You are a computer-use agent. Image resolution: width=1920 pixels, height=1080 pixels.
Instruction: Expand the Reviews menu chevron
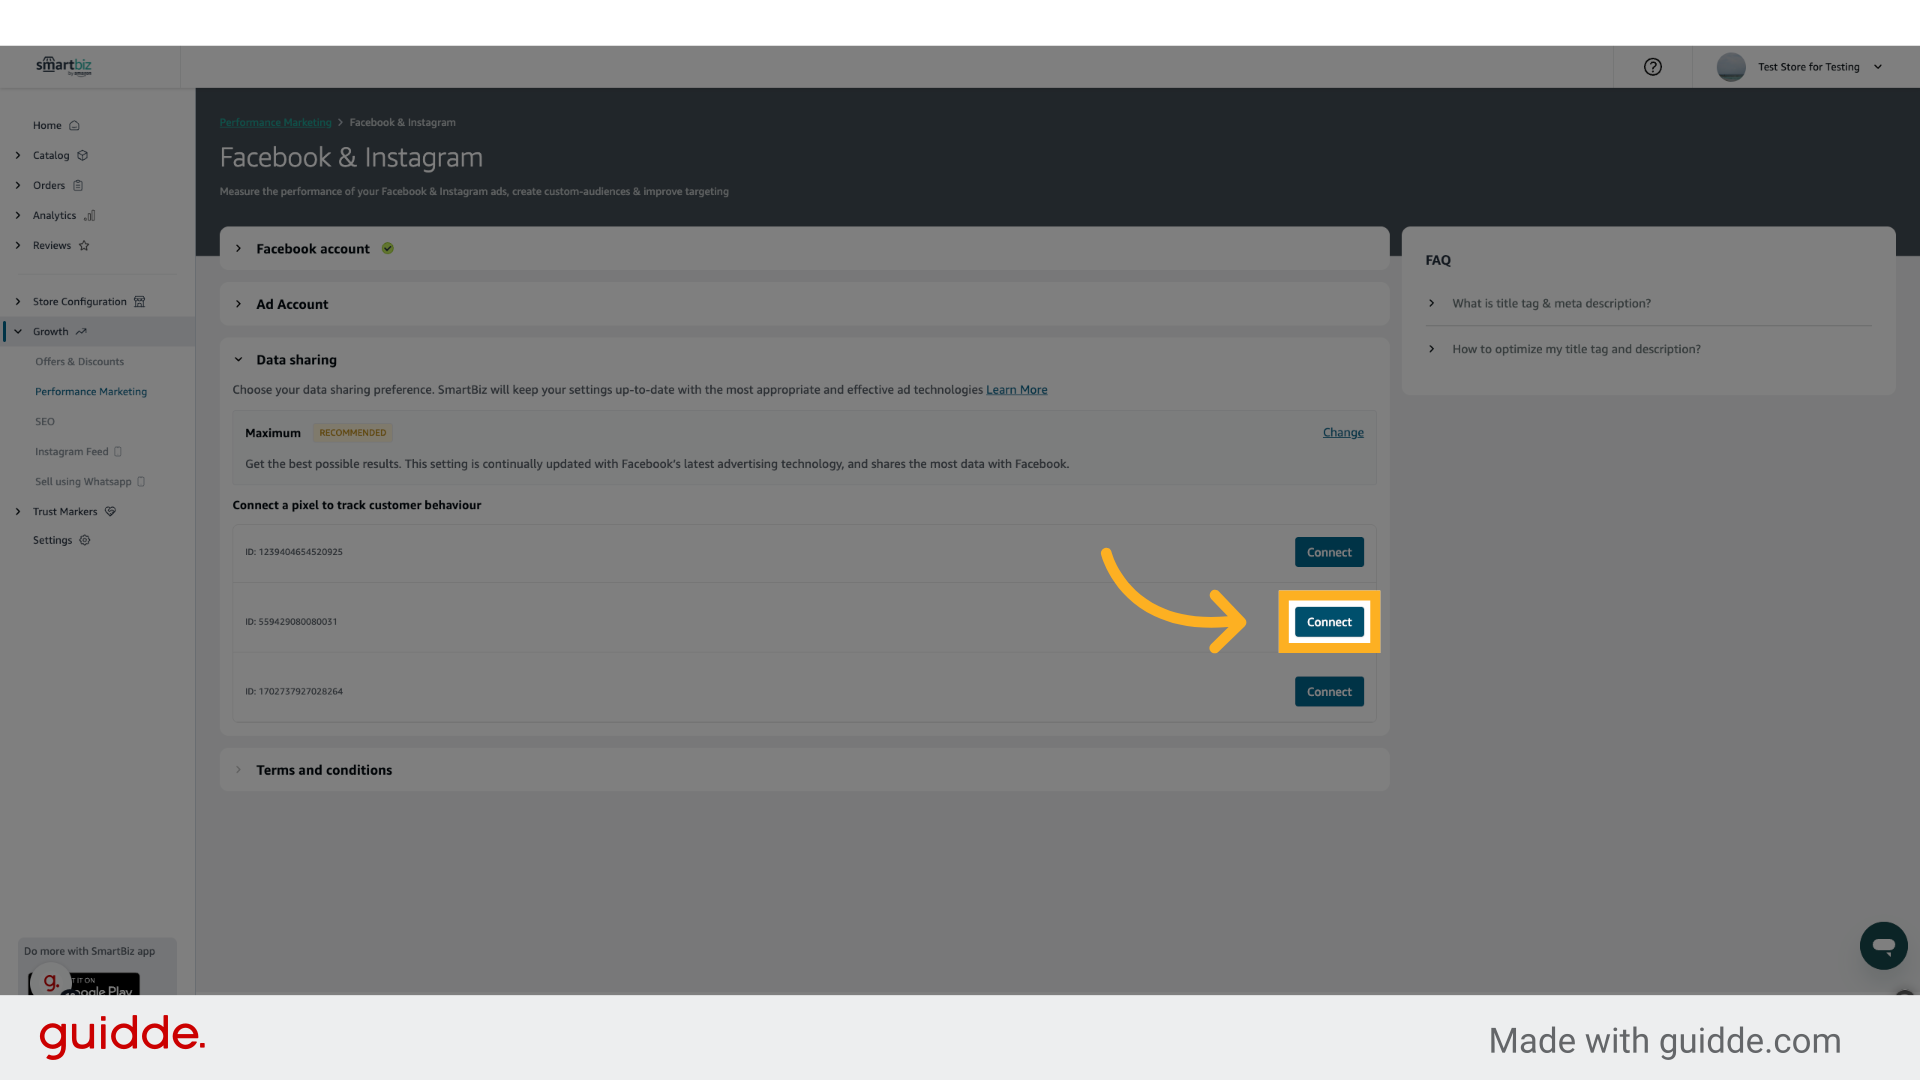(x=18, y=245)
